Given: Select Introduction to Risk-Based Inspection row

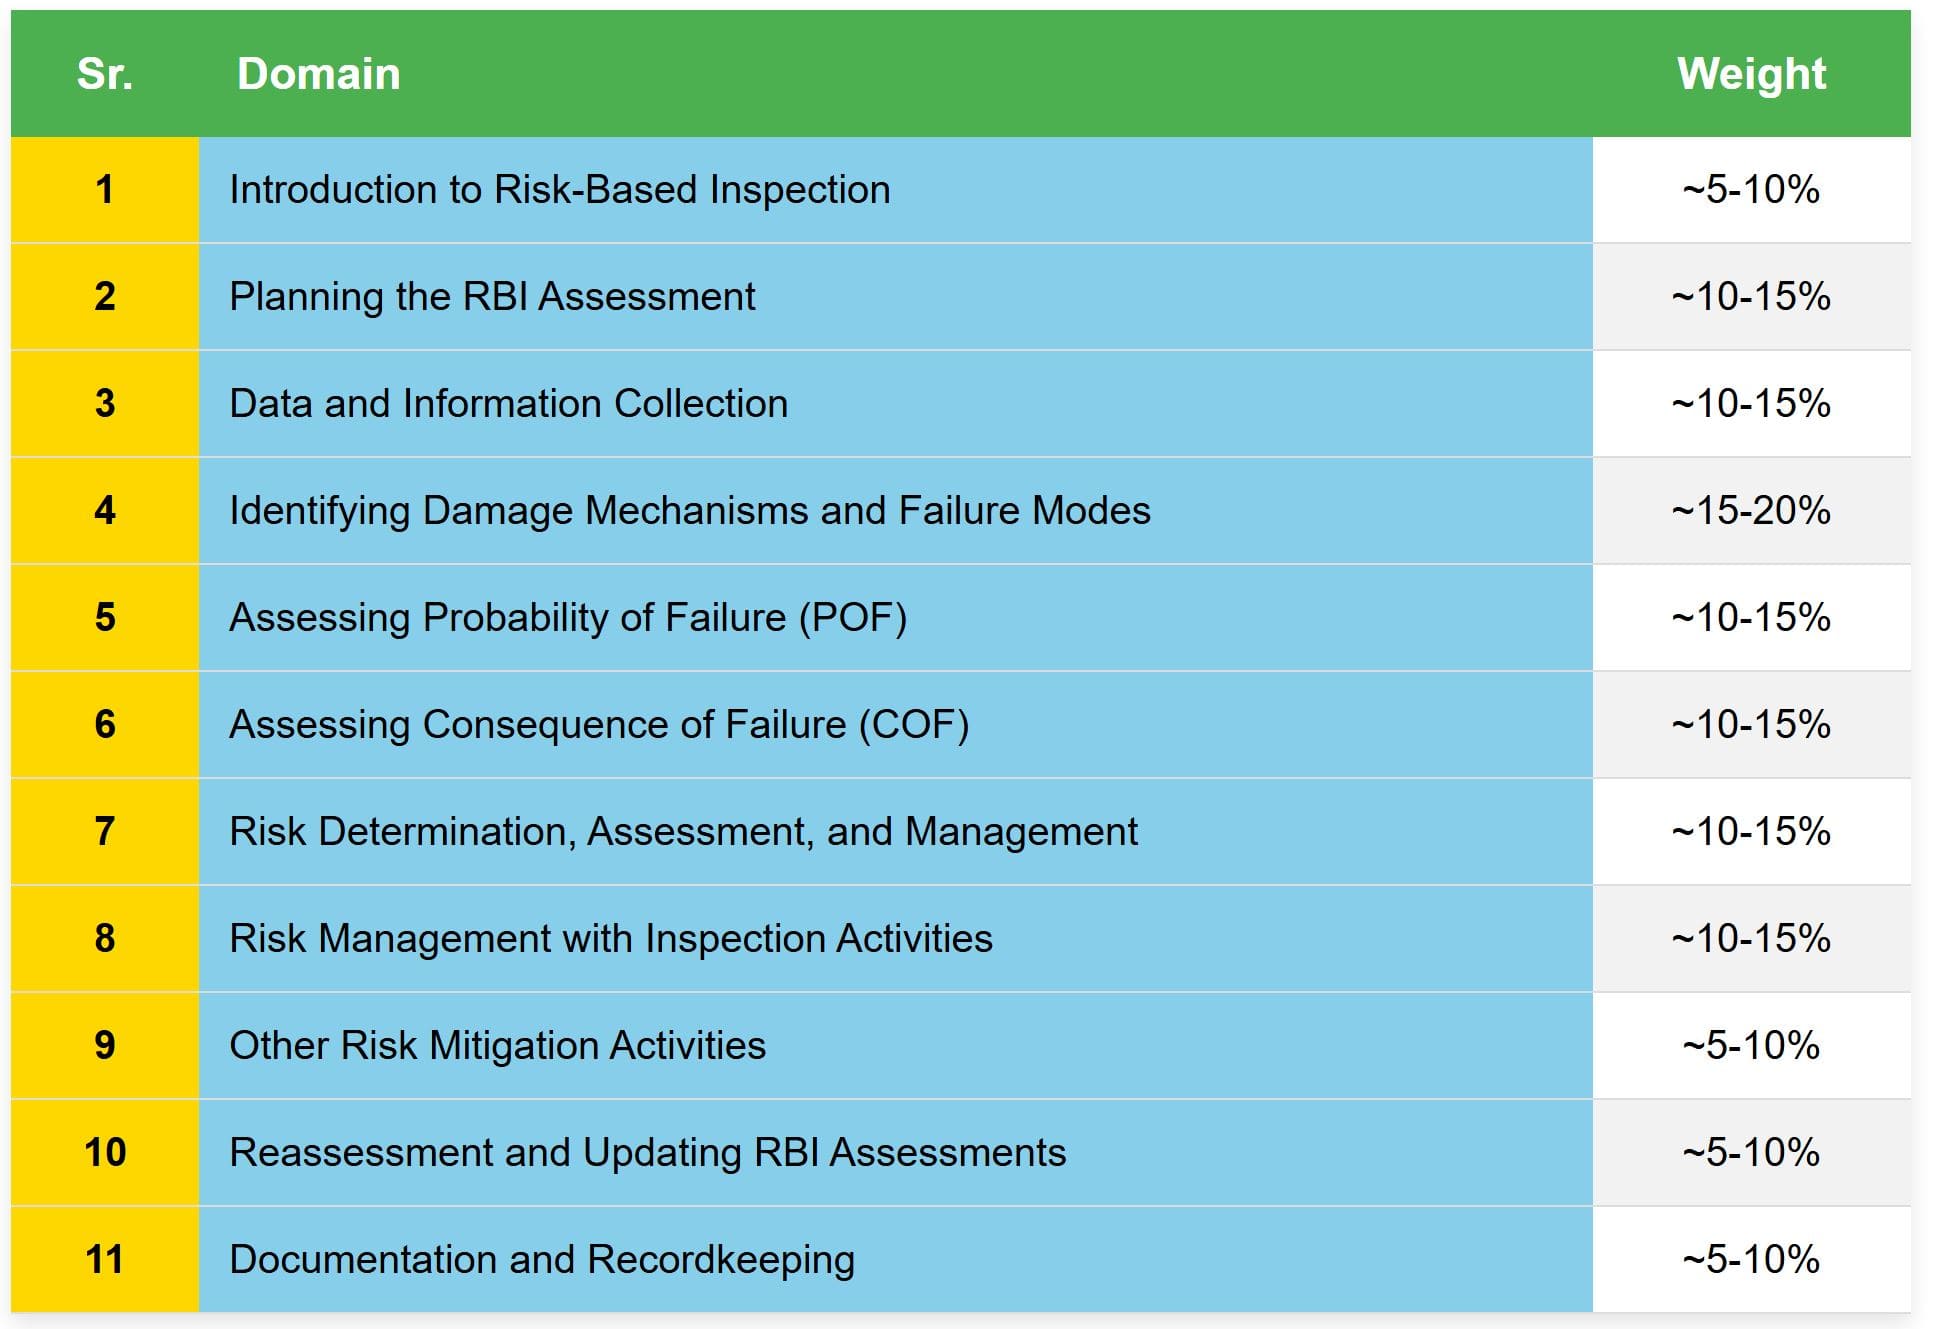Looking at the screenshot, I should [x=960, y=190].
